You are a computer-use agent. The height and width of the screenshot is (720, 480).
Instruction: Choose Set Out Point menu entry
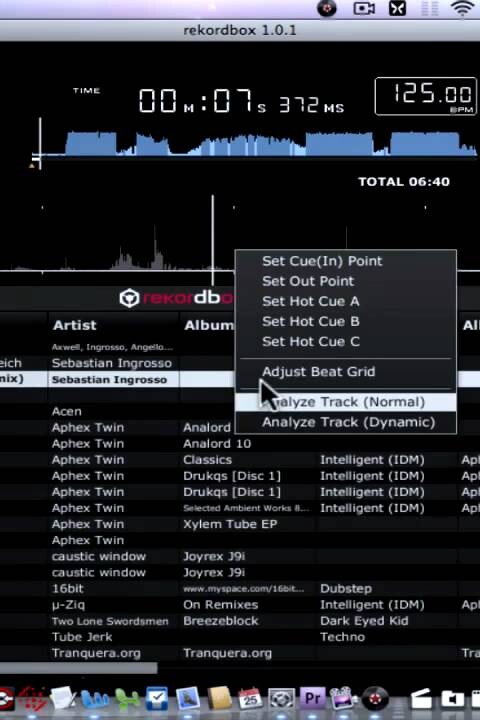[x=308, y=281]
